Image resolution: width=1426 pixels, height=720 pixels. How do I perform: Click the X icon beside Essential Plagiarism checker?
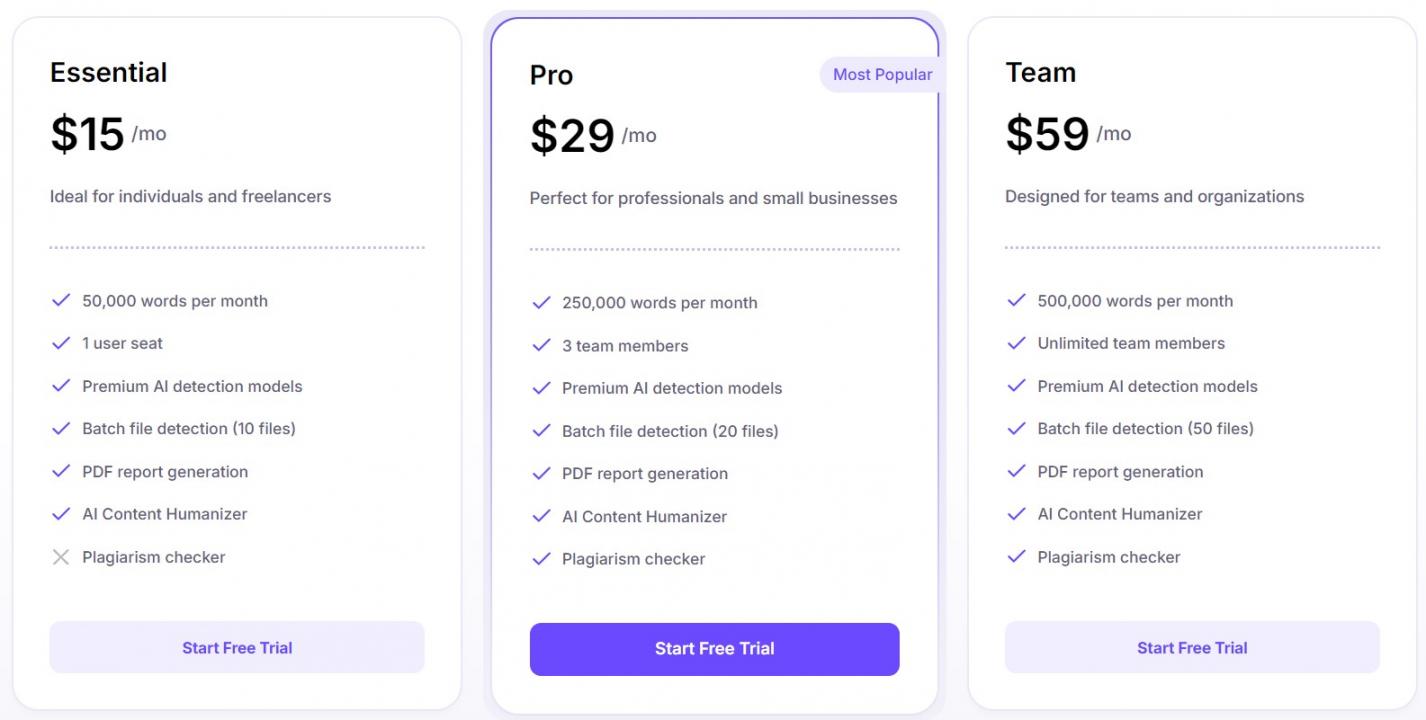click(61, 557)
